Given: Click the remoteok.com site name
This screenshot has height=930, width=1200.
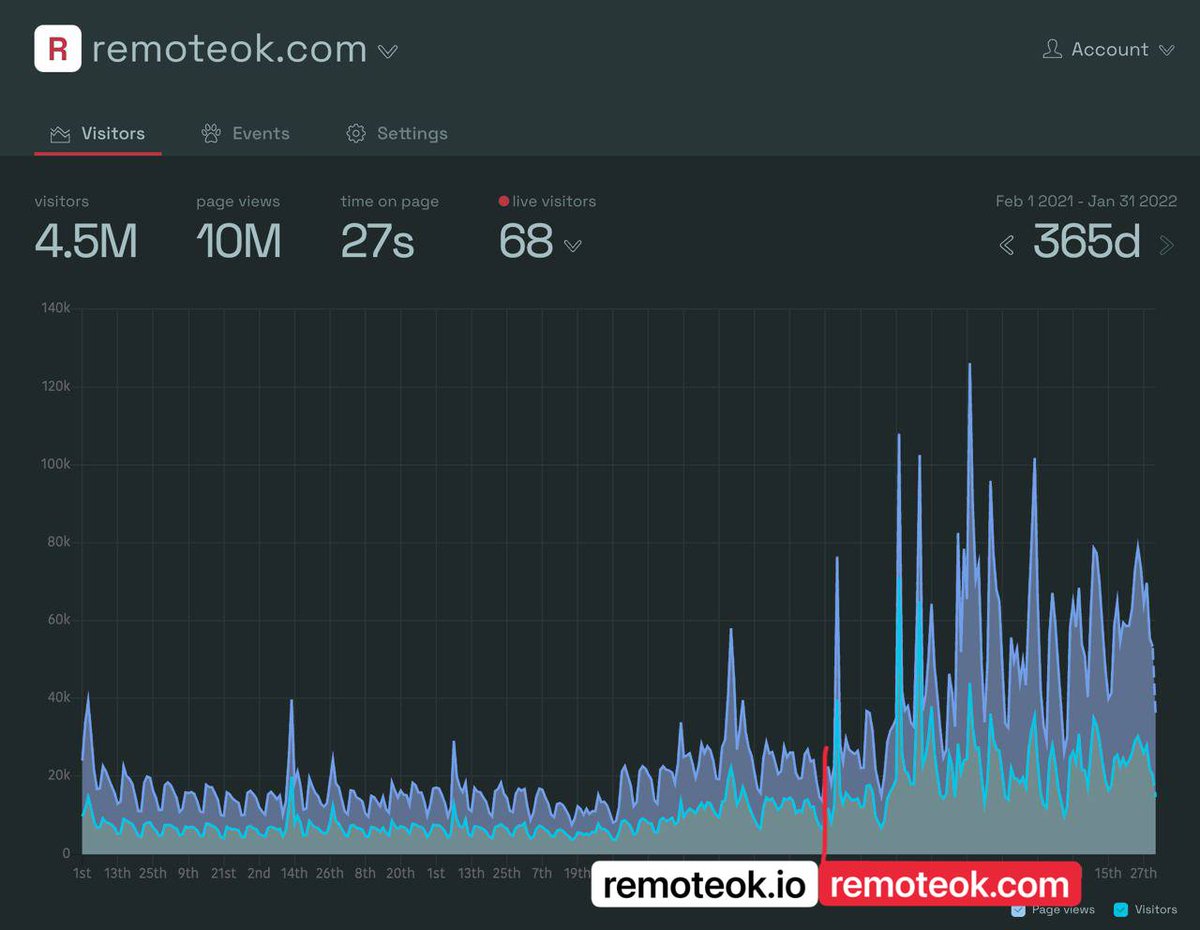Looking at the screenshot, I should tap(230, 49).
